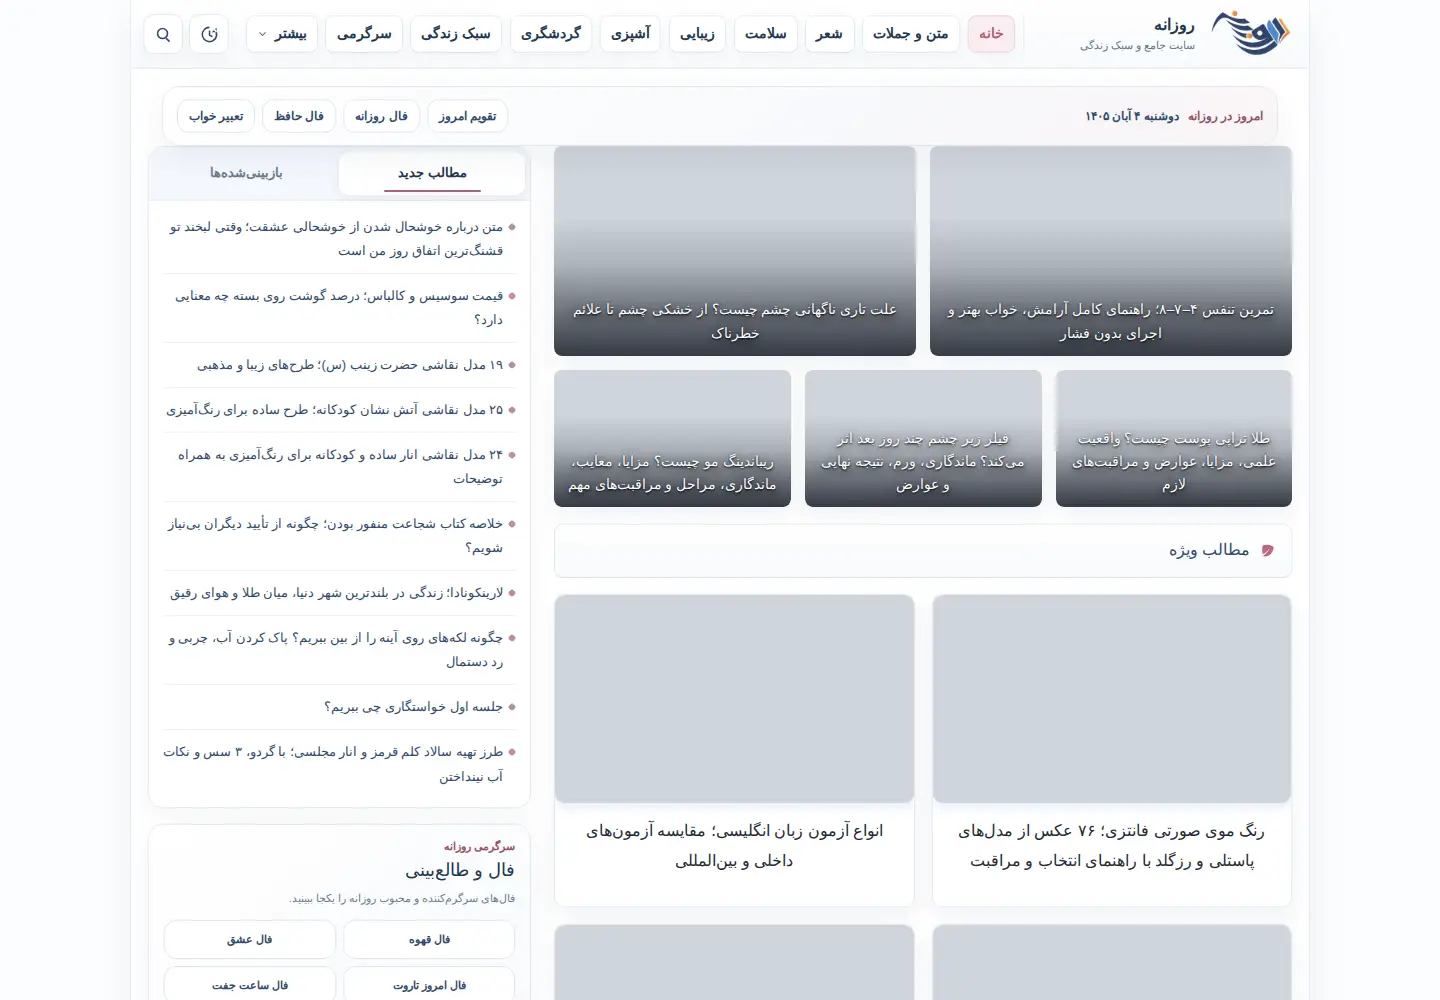Click the تعبیر خواب button

click(216, 116)
